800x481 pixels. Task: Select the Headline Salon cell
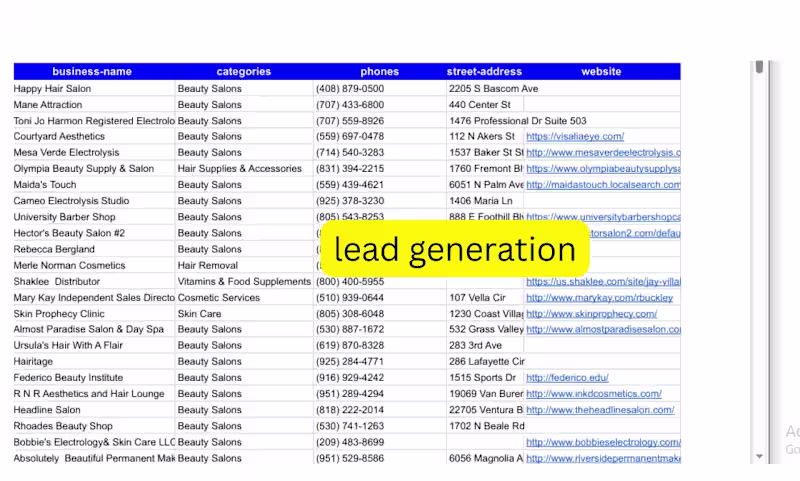[x=94, y=410]
